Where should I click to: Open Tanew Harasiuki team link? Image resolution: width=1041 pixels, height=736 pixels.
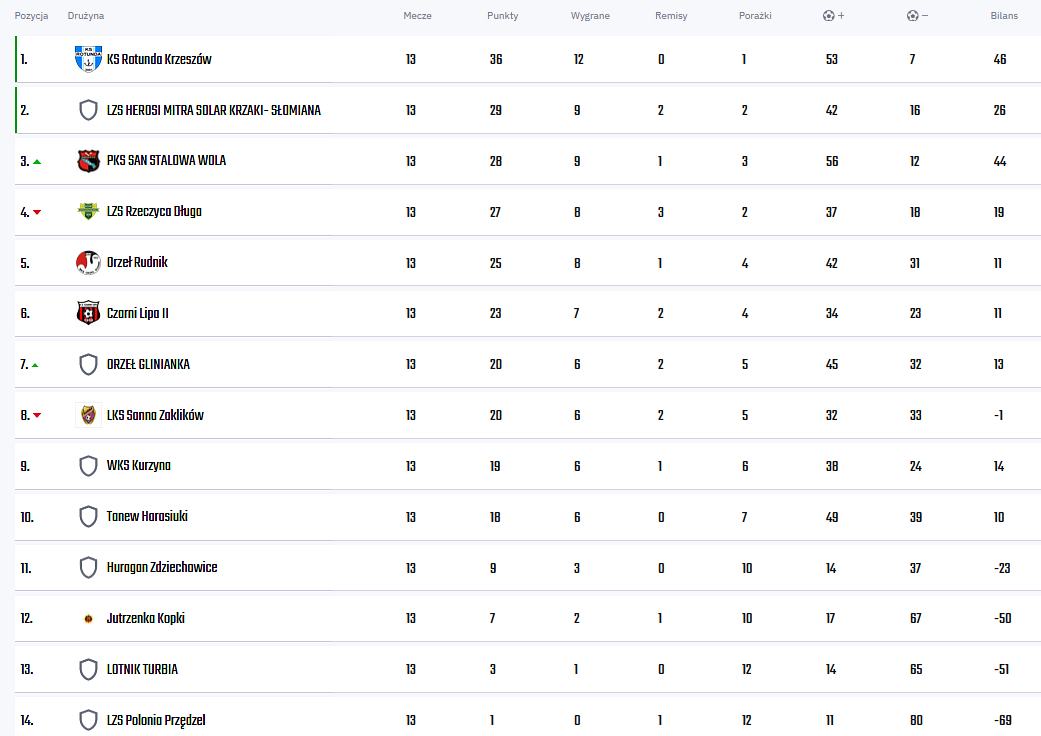(x=147, y=517)
